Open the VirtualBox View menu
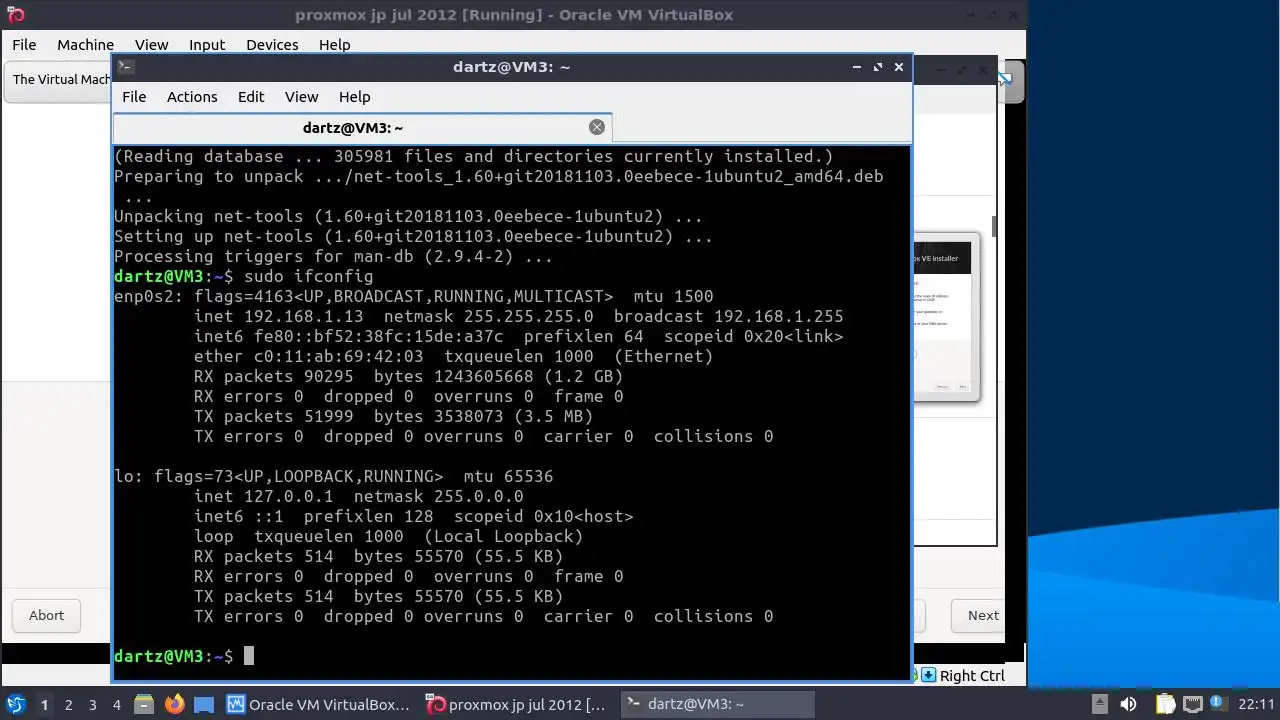Image resolution: width=1280 pixels, height=720 pixels. pyautogui.click(x=151, y=44)
